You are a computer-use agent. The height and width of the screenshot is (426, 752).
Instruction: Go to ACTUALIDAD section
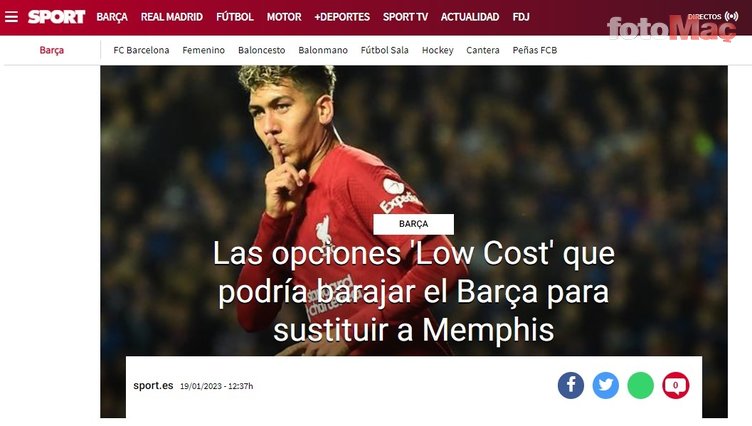coord(470,17)
